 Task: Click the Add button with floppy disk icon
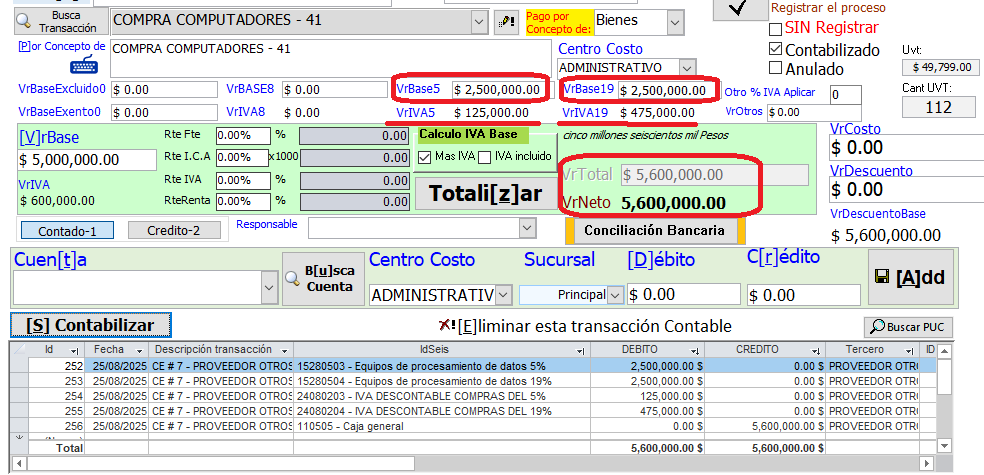pos(908,278)
